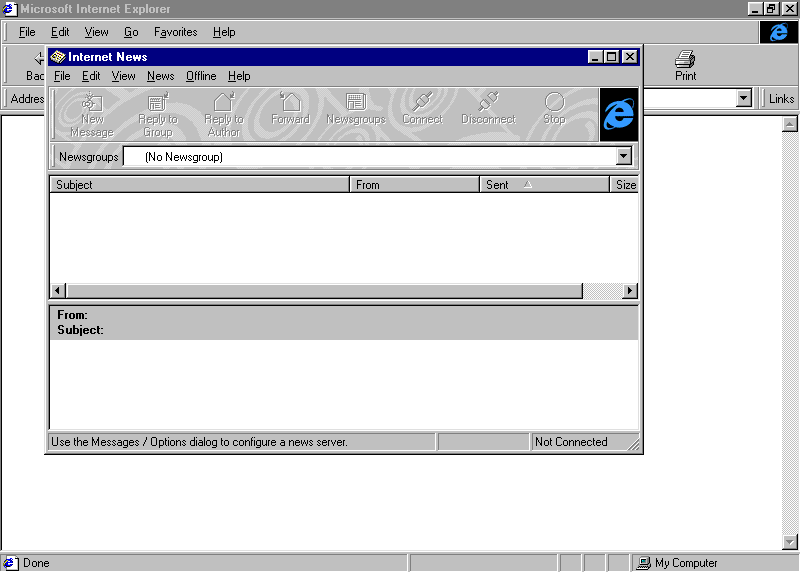Open Newsgroups toolbar icon

(x=356, y=109)
